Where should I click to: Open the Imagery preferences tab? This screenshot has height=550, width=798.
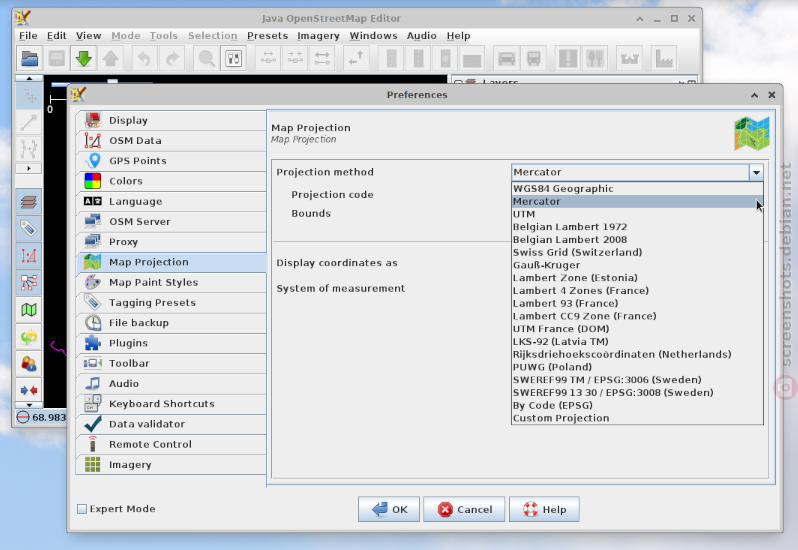(172, 465)
